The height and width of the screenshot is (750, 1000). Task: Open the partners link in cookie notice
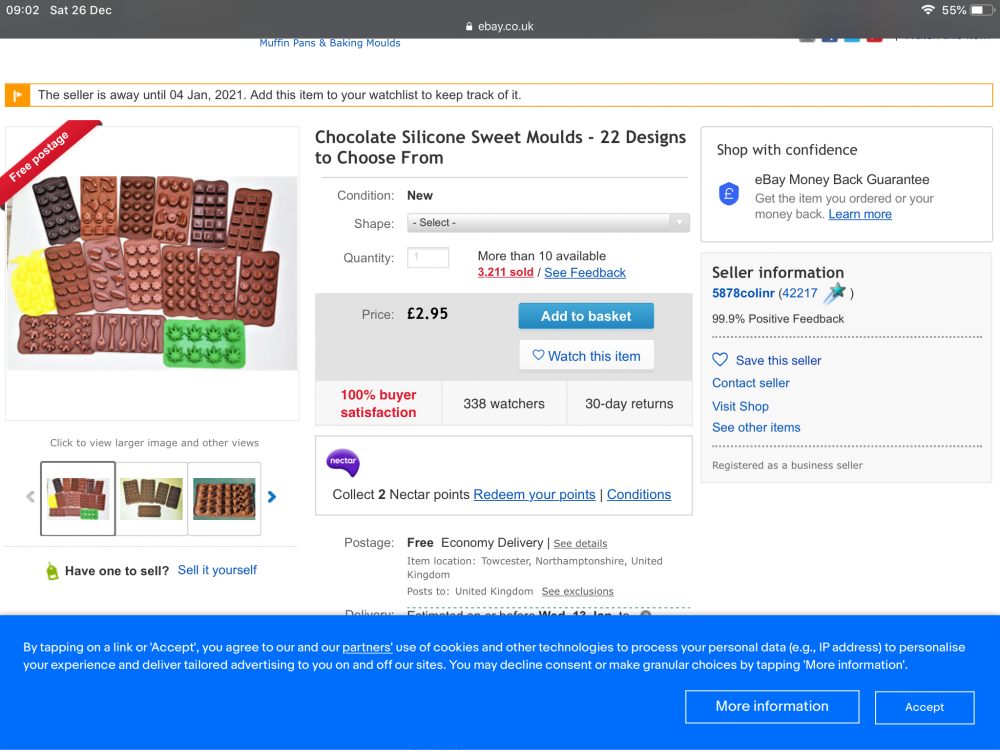[x=367, y=647]
